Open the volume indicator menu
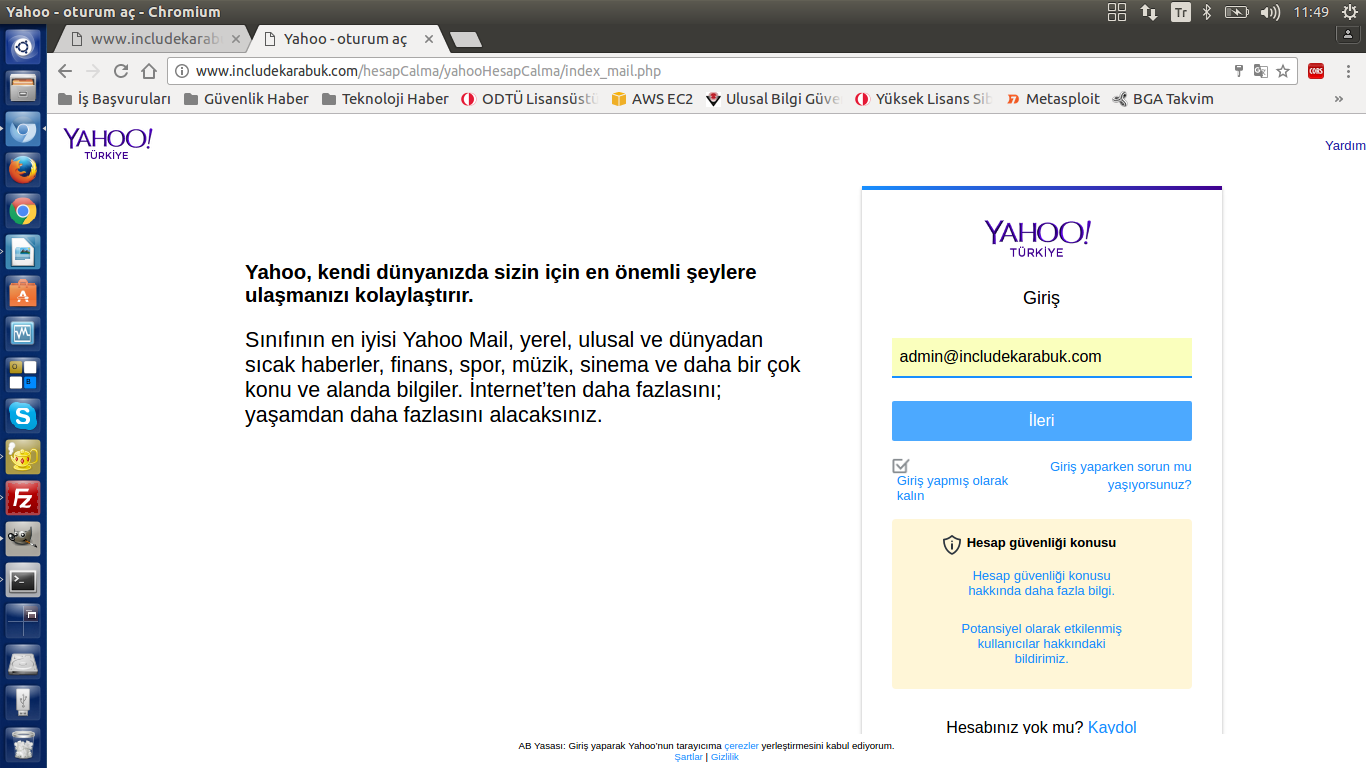The image size is (1366, 768). click(x=1271, y=12)
